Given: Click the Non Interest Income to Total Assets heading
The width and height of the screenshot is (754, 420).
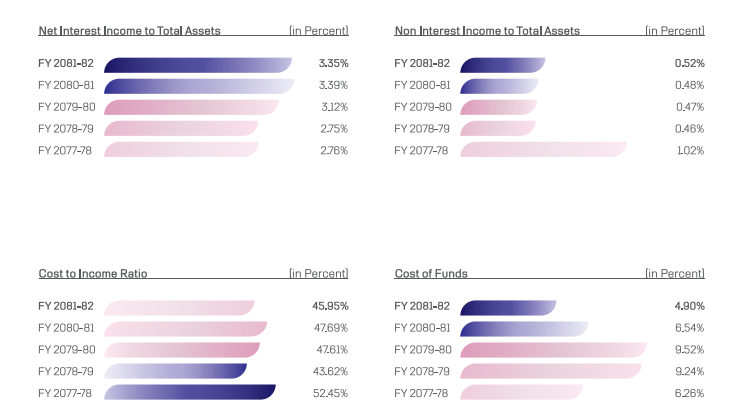Looking at the screenshot, I should pyautogui.click(x=487, y=31).
